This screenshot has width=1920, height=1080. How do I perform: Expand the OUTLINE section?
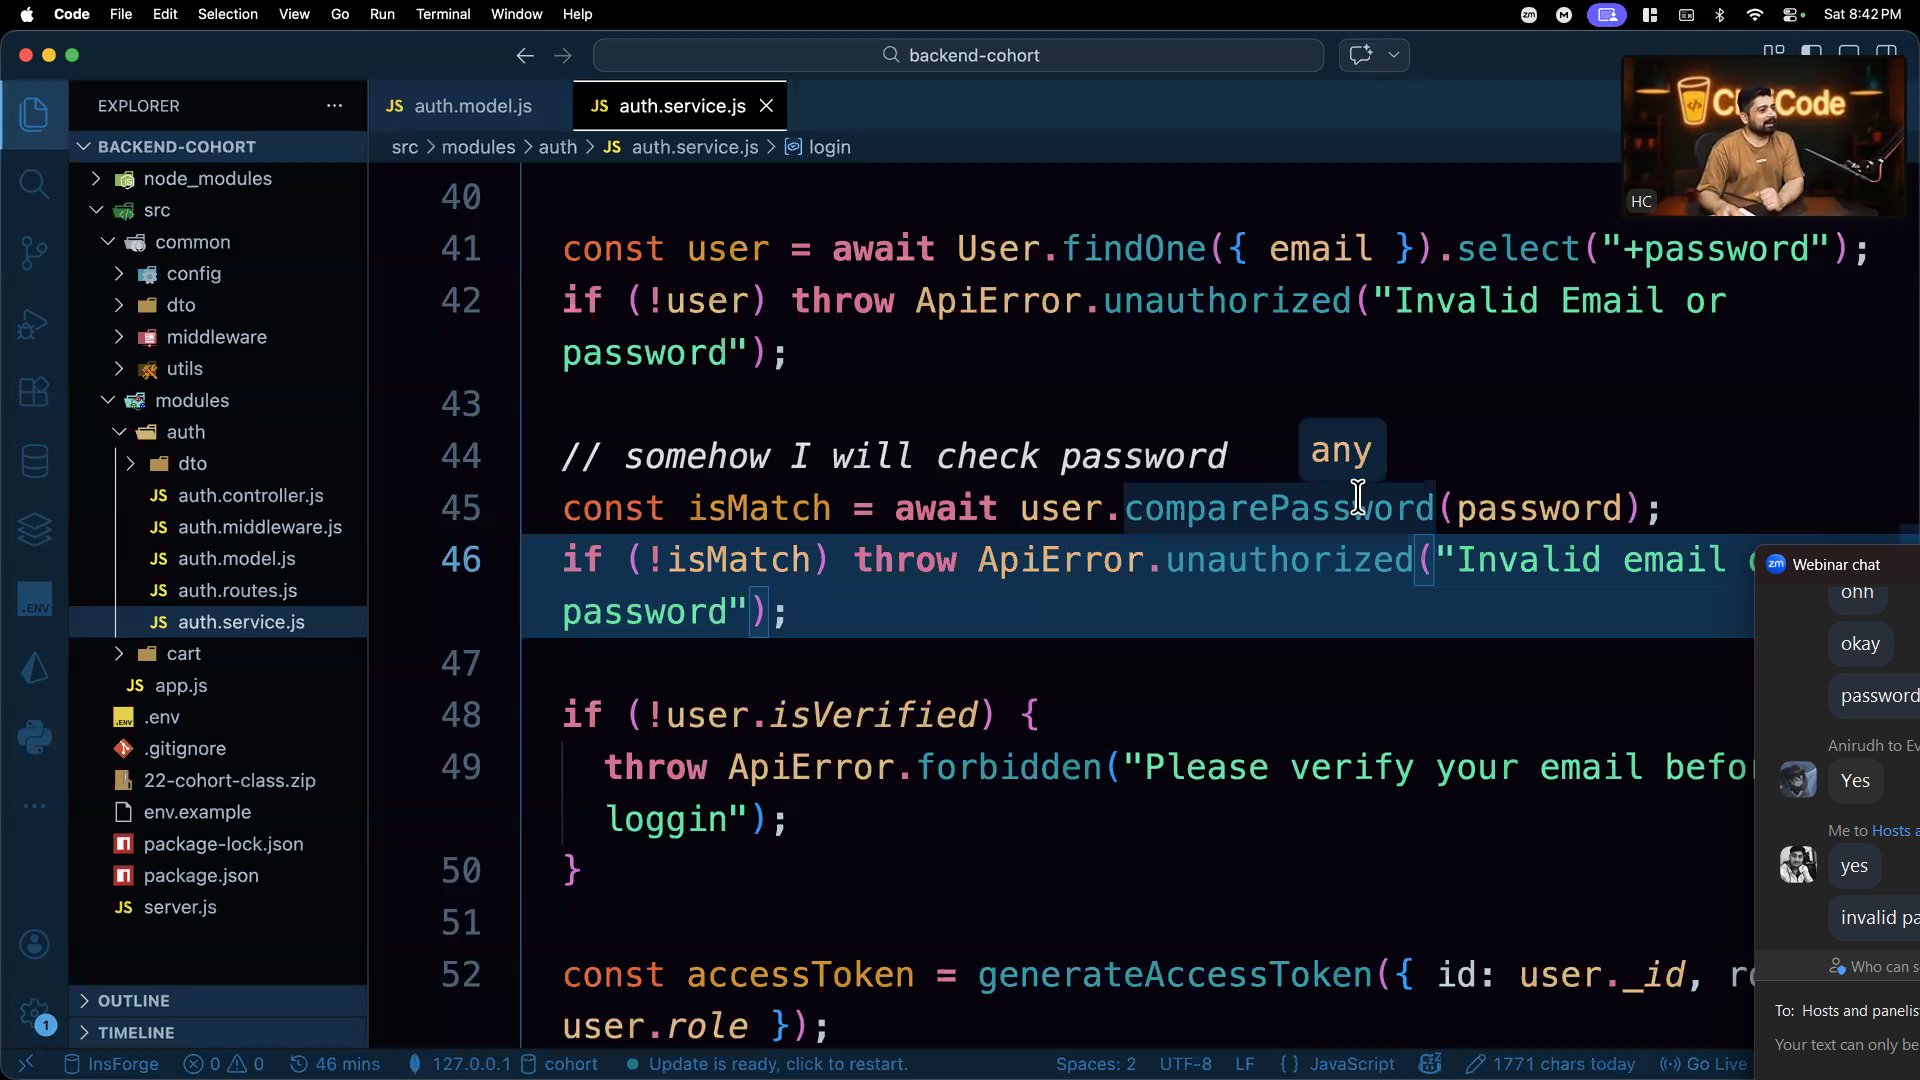133,1001
